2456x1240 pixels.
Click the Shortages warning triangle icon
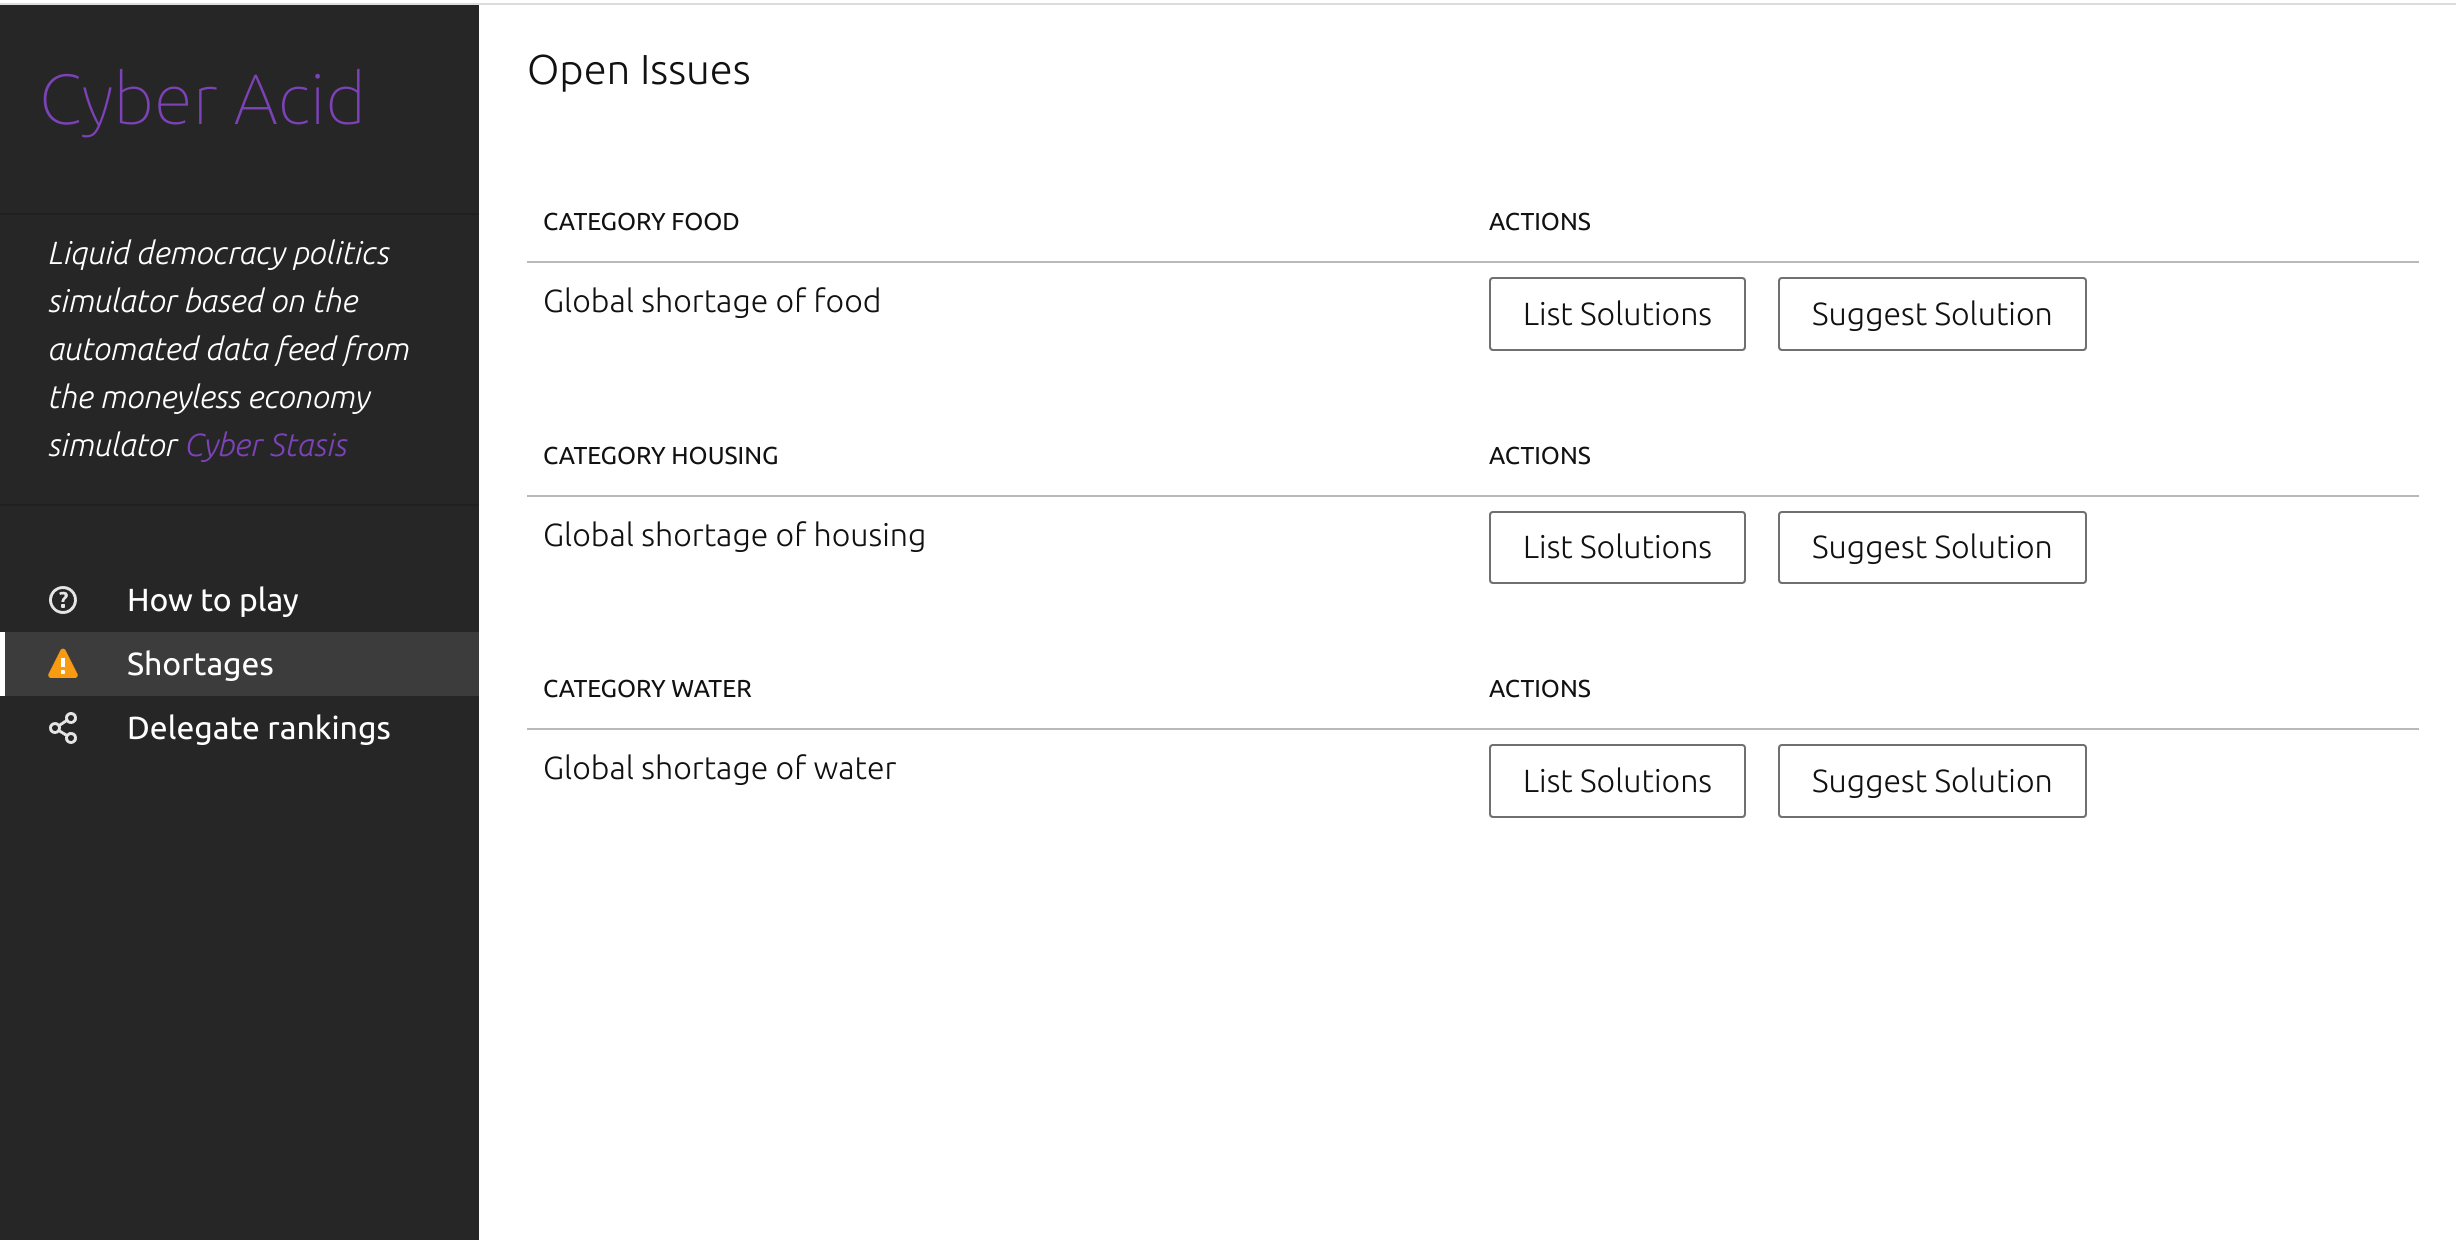[x=63, y=664]
